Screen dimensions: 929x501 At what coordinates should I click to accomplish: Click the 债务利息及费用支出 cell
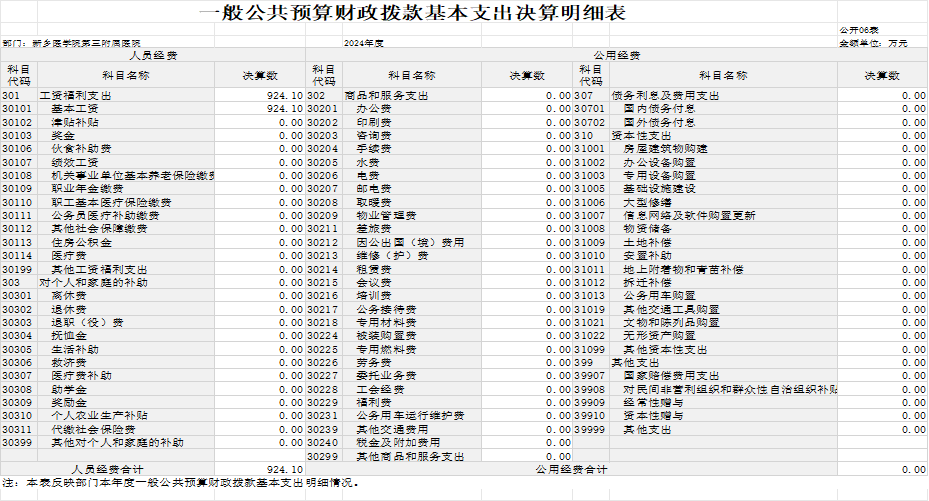[665, 95]
